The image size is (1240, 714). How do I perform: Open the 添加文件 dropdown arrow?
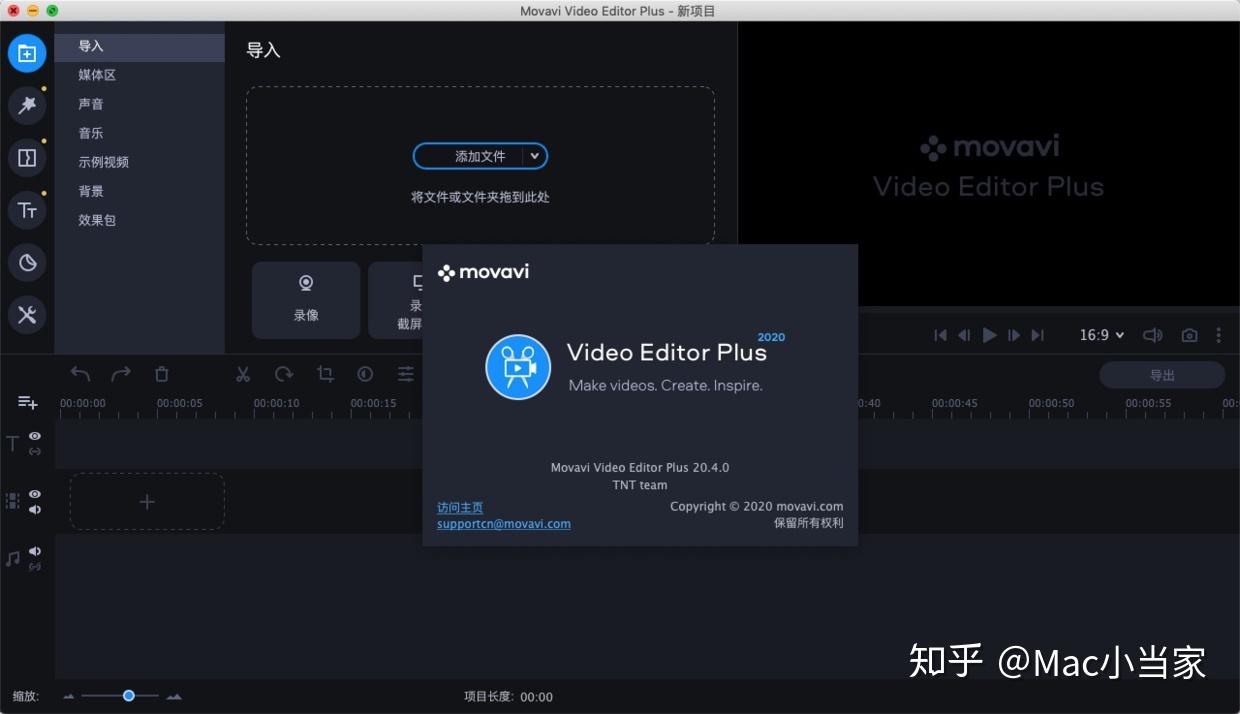[x=535, y=156]
